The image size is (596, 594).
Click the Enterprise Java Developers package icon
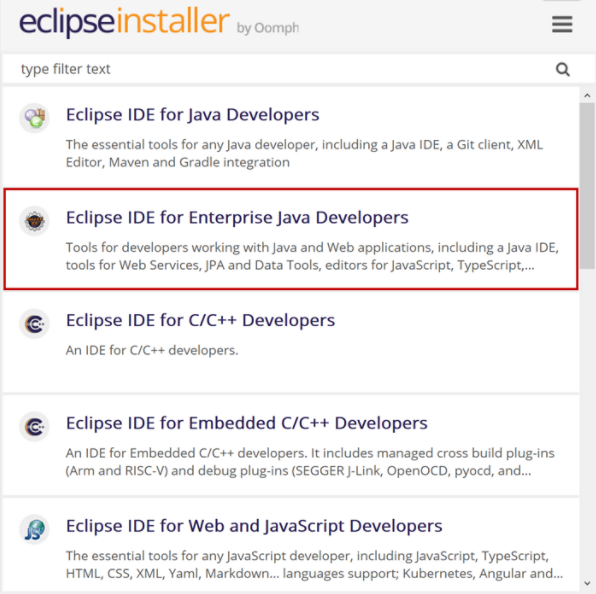coord(35,221)
